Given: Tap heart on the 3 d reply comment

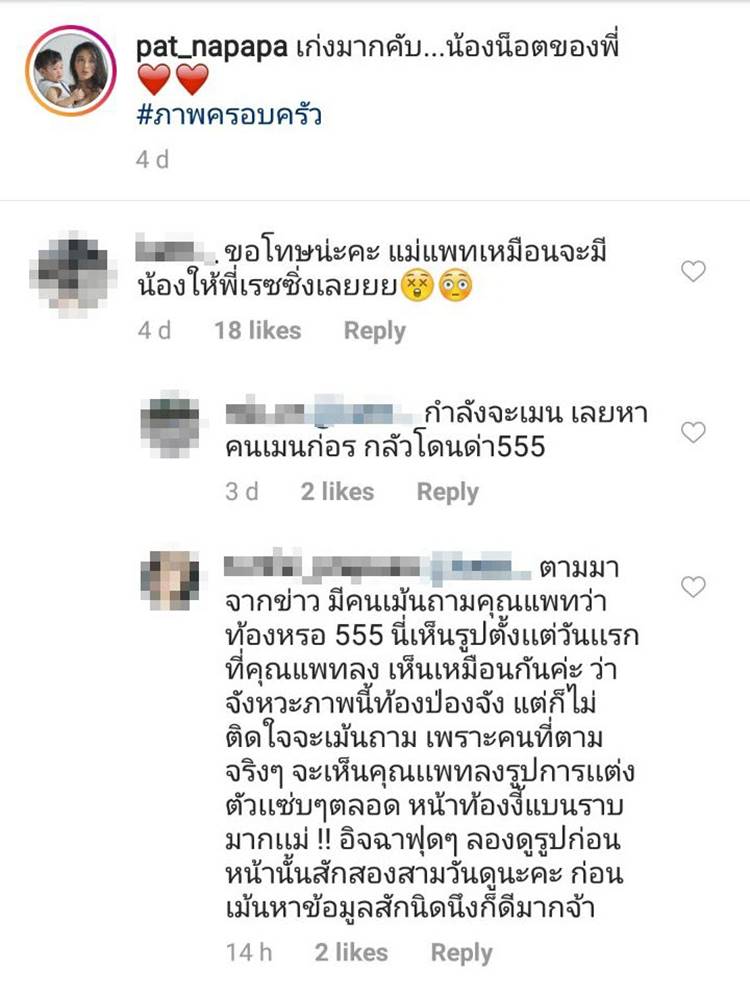Looking at the screenshot, I should [x=693, y=433].
